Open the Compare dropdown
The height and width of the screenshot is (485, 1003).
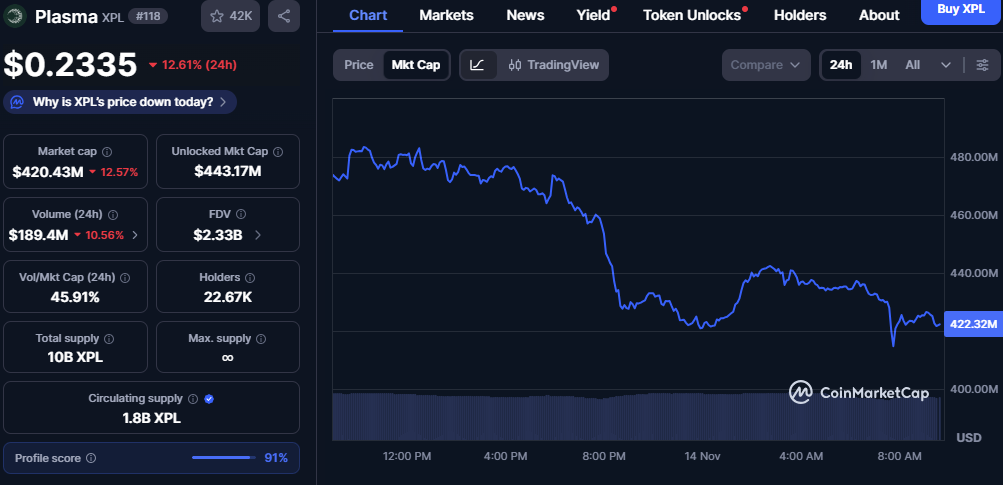click(x=765, y=65)
